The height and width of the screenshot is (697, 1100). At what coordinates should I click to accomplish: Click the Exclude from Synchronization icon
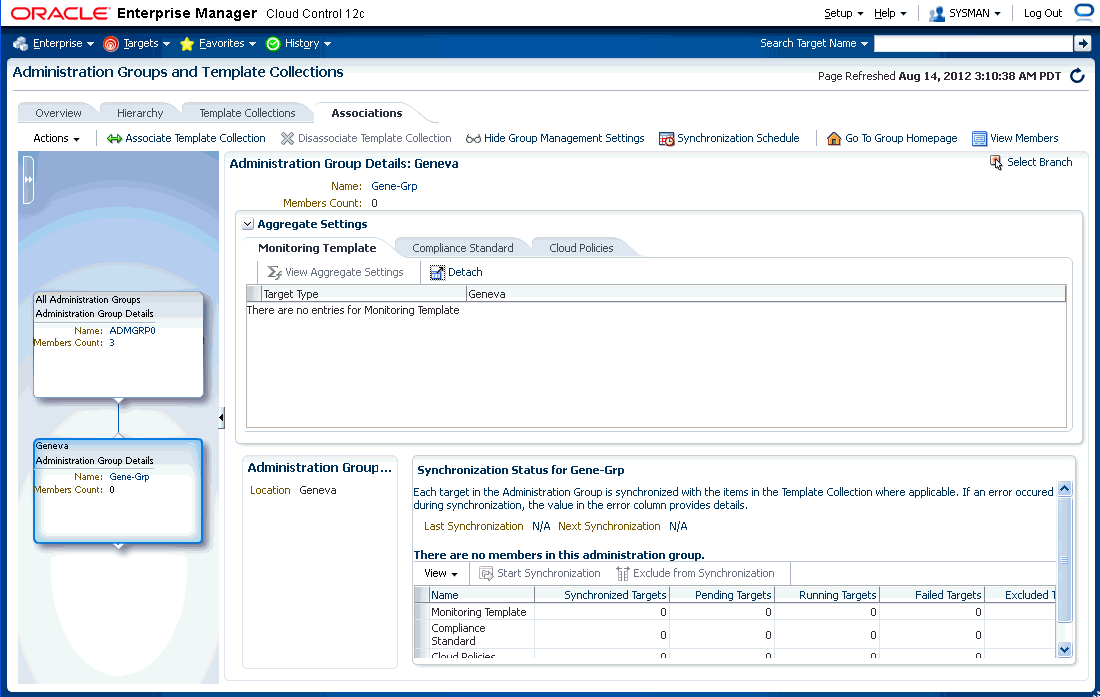[x=622, y=574]
